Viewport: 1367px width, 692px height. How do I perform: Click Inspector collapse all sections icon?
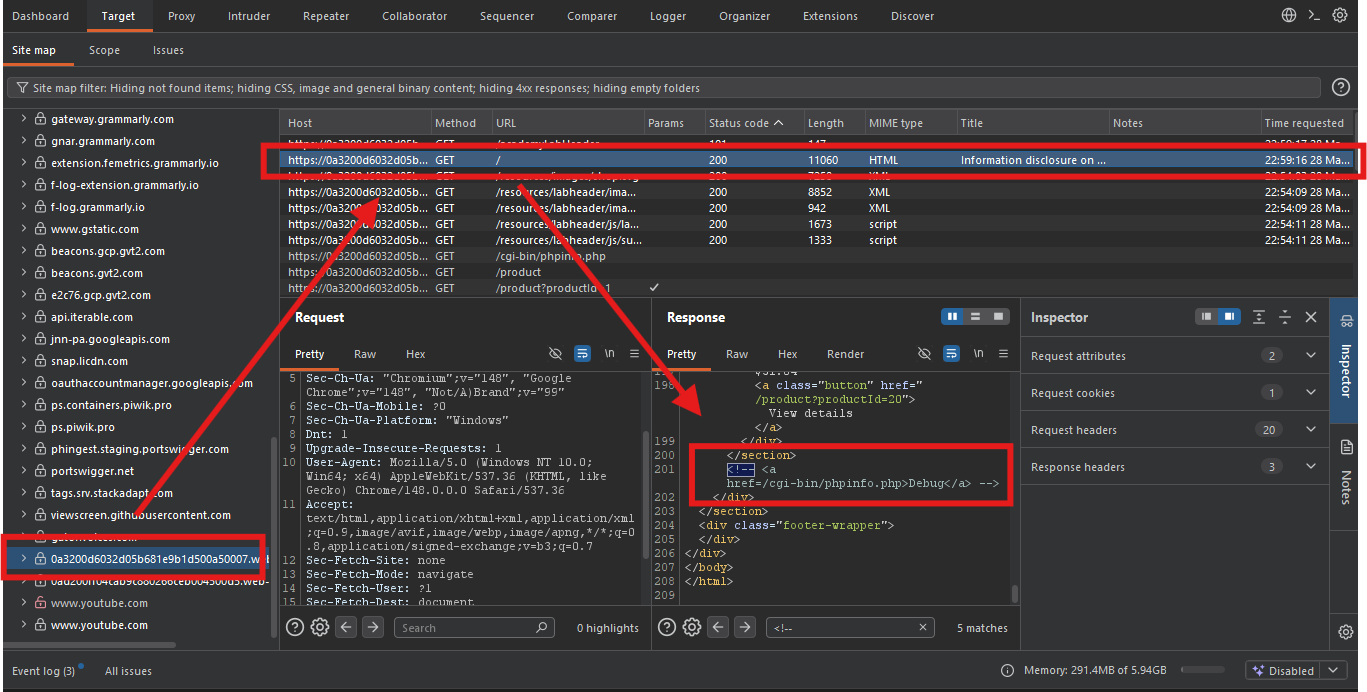[x=1285, y=317]
